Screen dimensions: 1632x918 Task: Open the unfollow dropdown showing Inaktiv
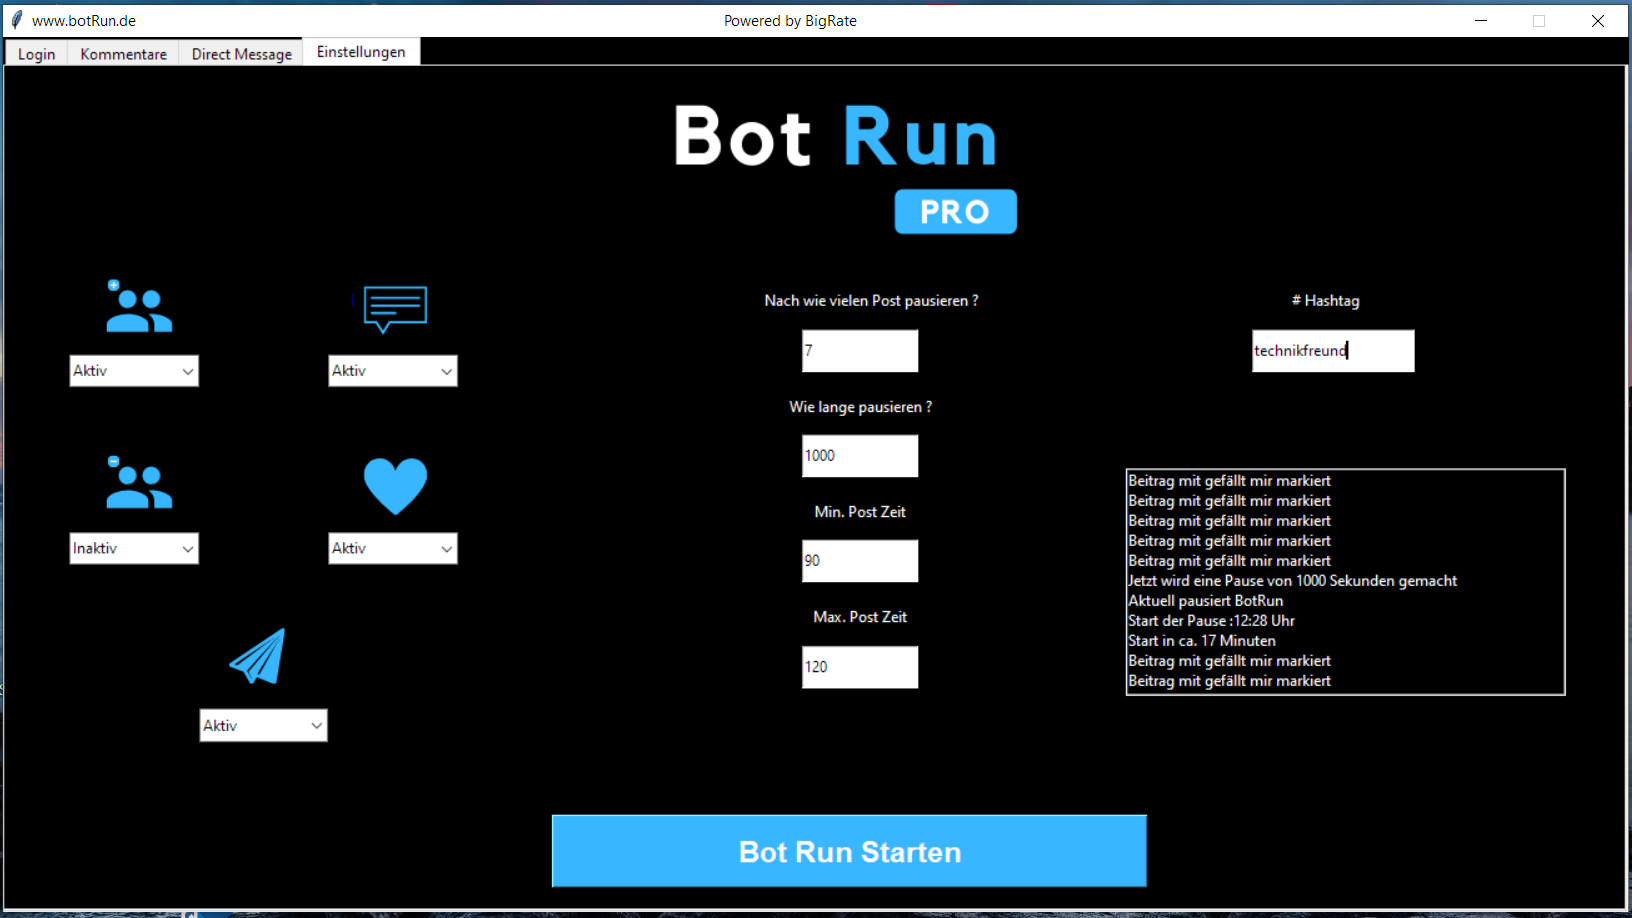134,548
